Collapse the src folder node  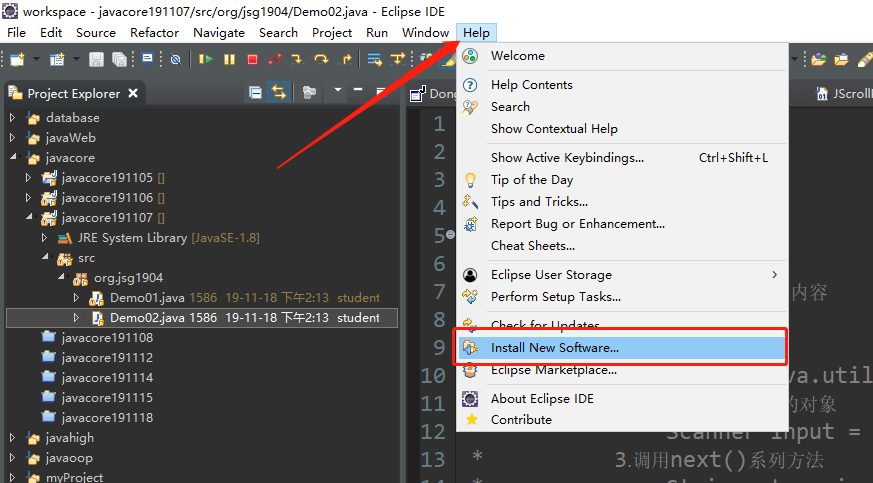pos(45,258)
